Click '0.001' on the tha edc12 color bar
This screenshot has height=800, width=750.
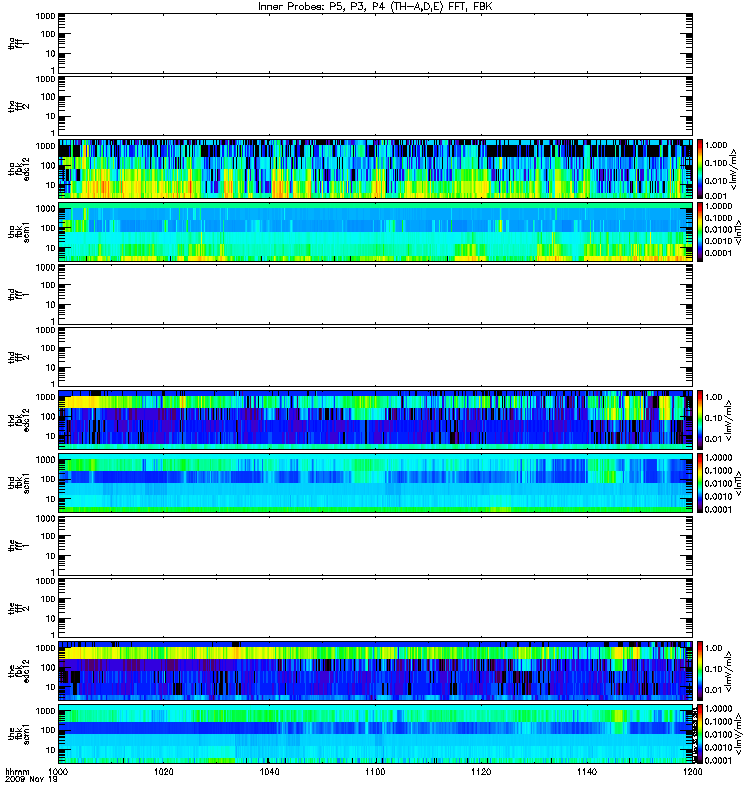(716, 195)
